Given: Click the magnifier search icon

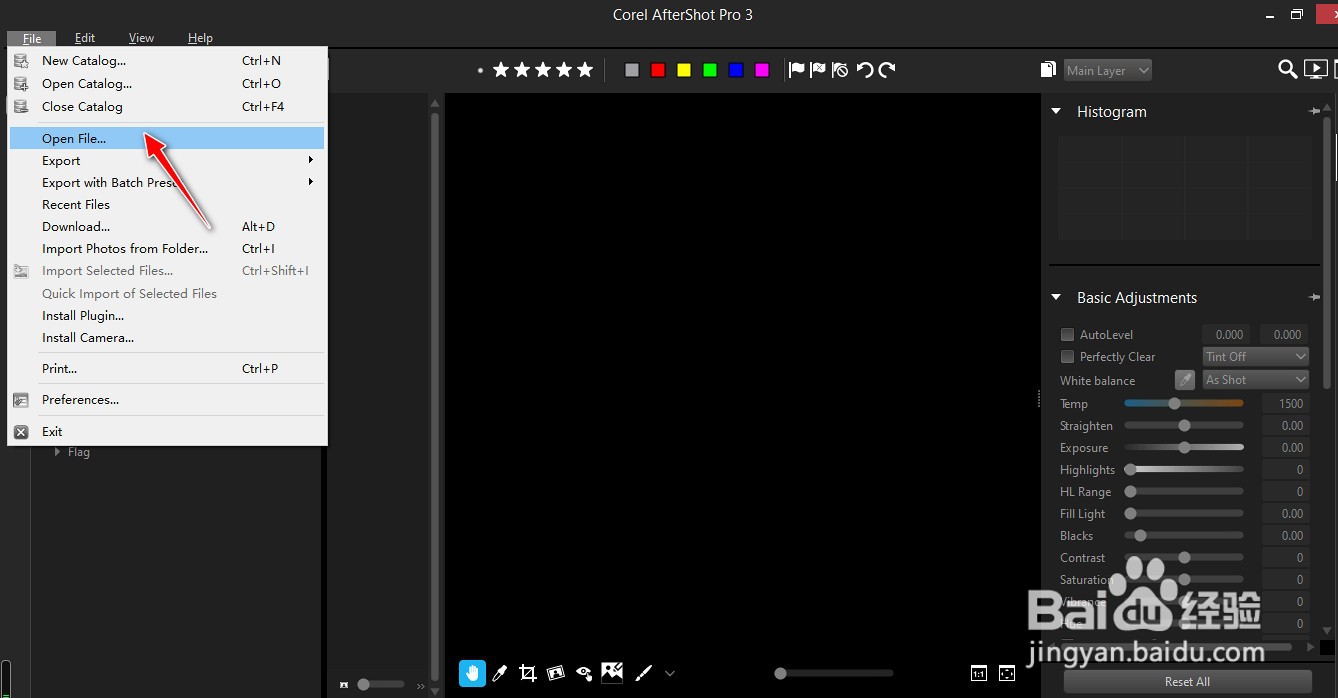Looking at the screenshot, I should pyautogui.click(x=1288, y=69).
